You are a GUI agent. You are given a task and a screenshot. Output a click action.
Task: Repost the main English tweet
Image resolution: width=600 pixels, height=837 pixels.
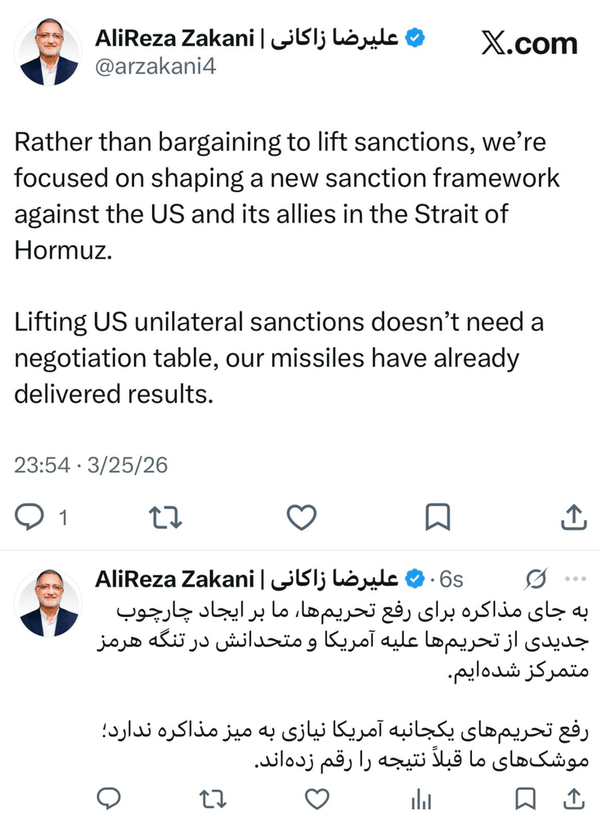click(162, 516)
